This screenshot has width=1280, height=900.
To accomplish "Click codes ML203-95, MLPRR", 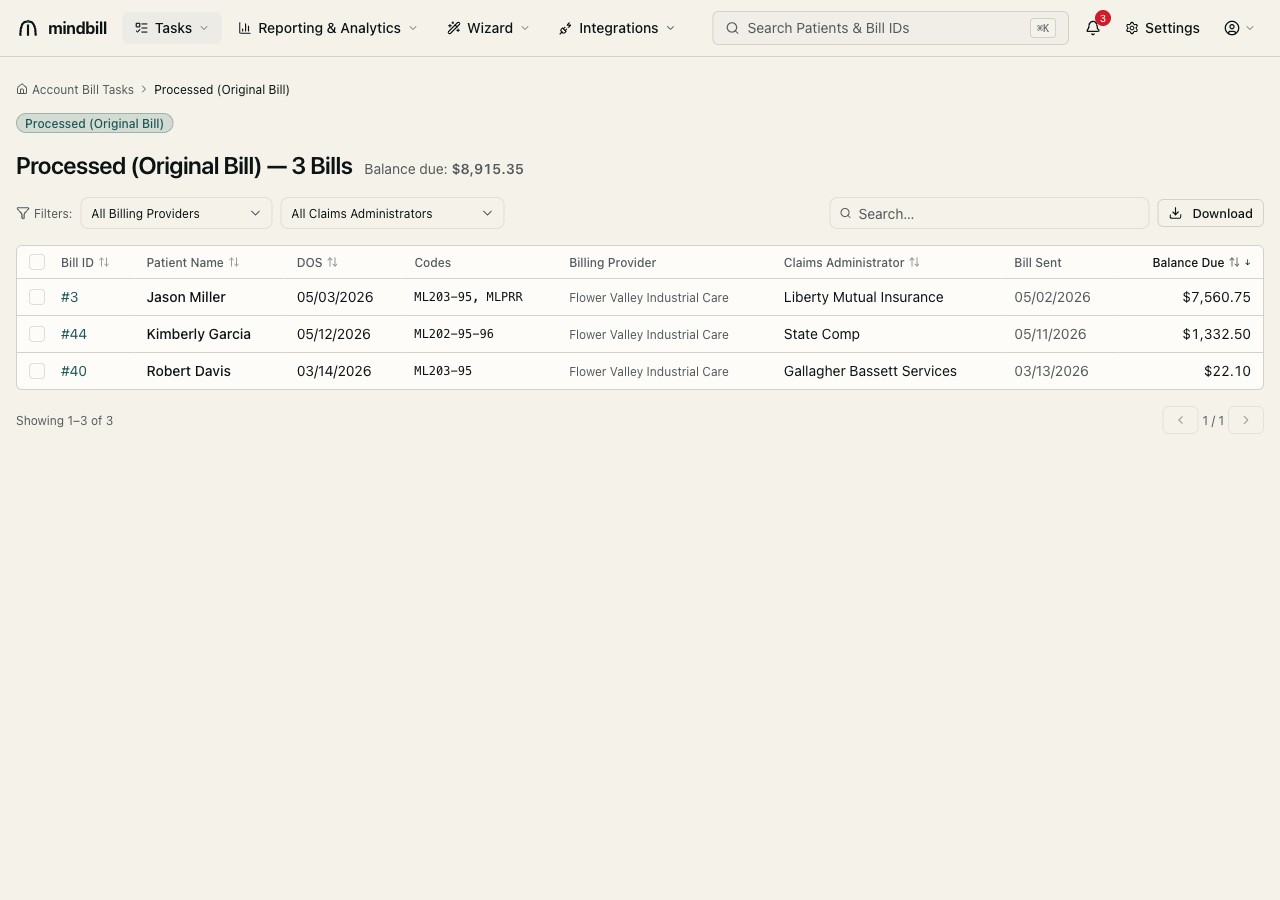I will [x=468, y=297].
